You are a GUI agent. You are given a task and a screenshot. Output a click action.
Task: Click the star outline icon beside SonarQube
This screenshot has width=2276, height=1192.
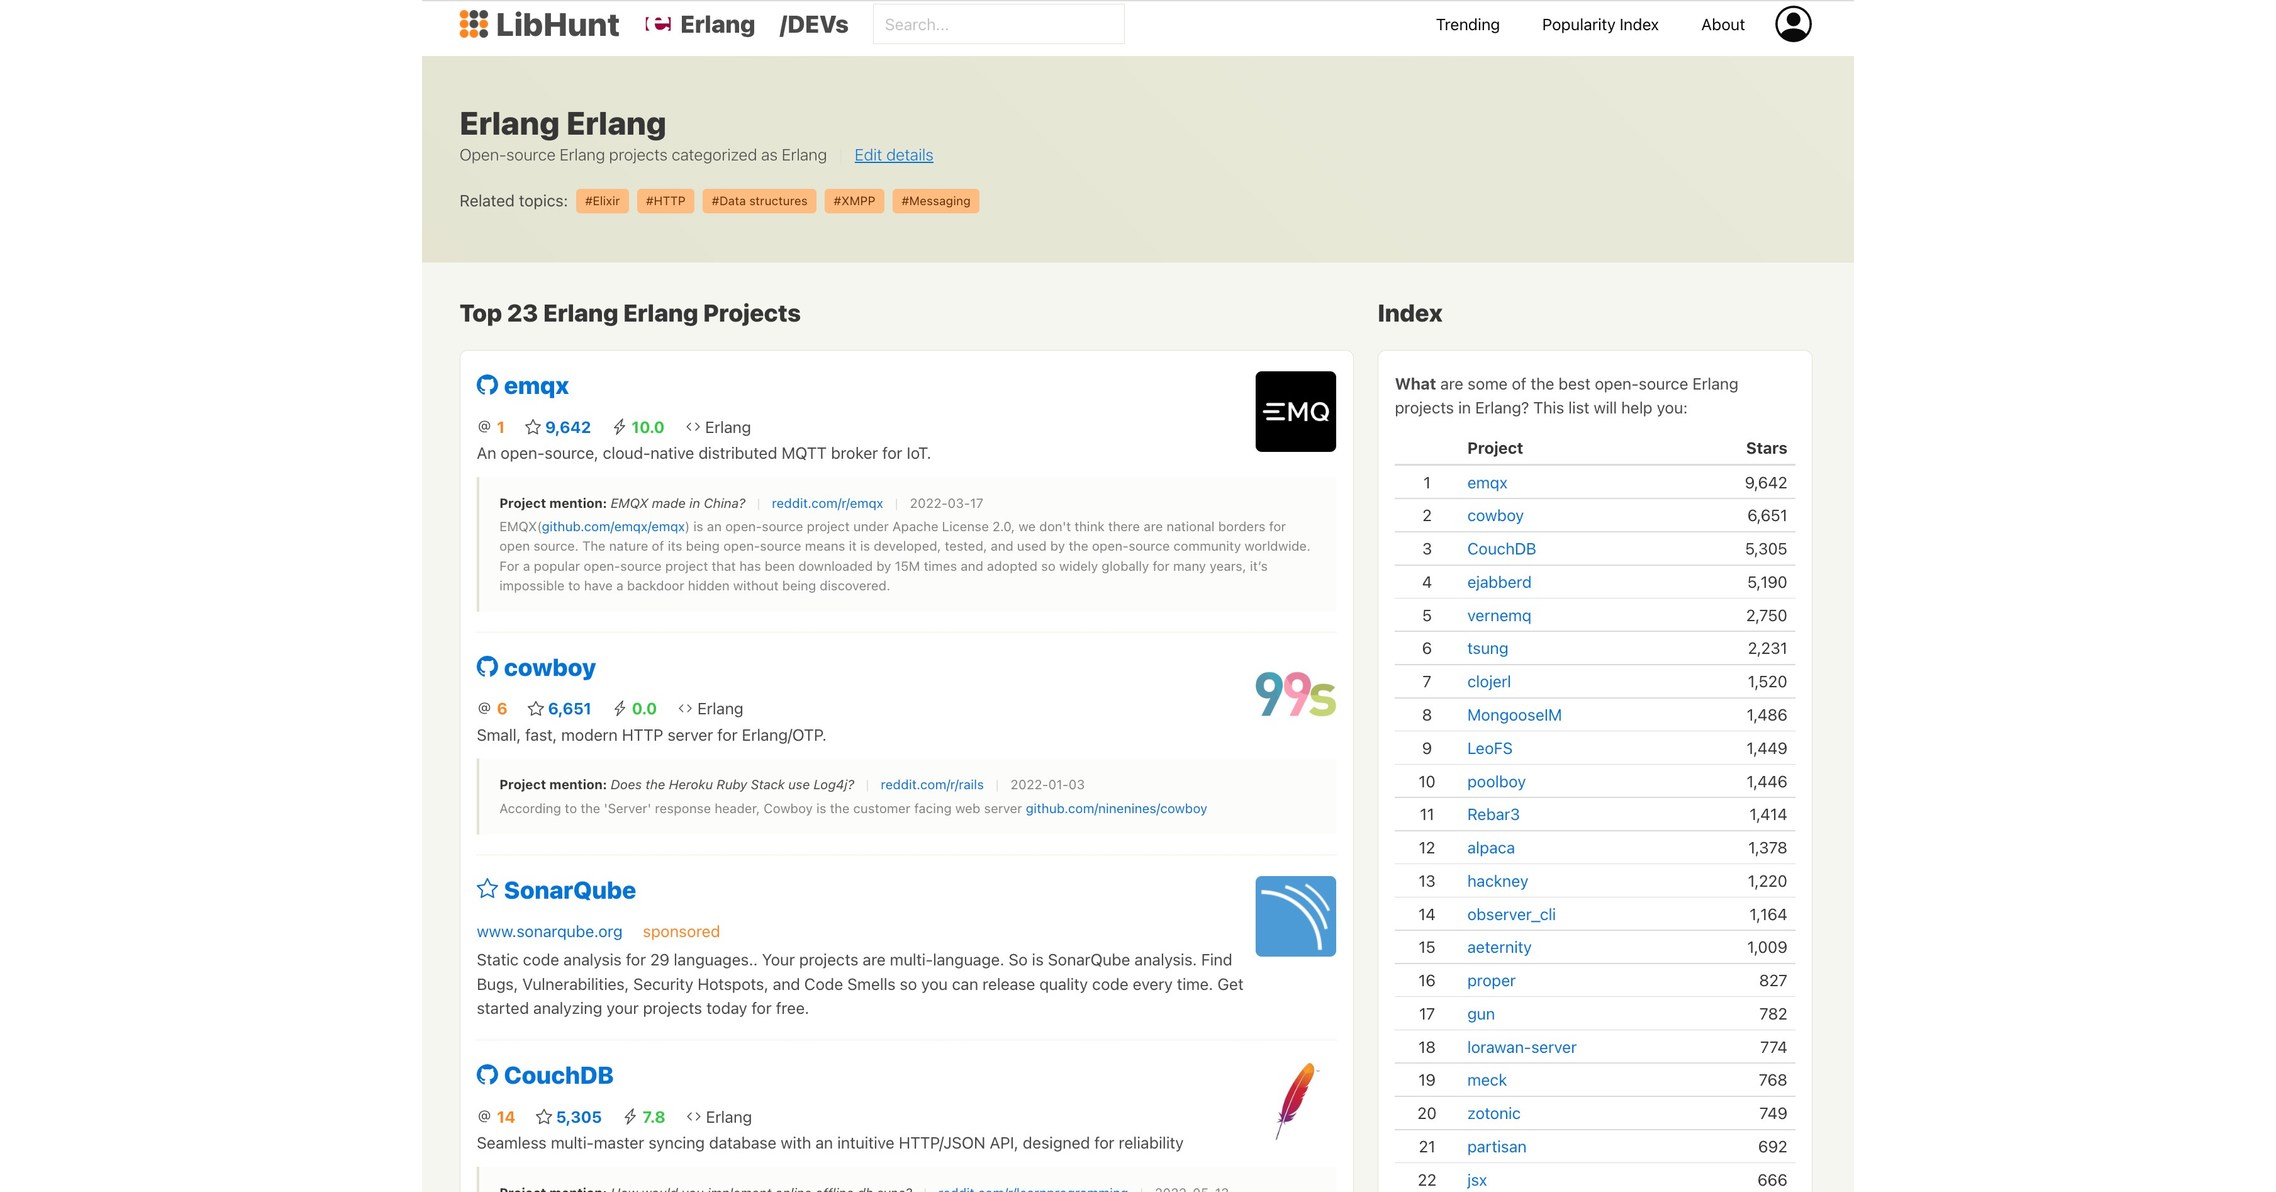tap(488, 888)
